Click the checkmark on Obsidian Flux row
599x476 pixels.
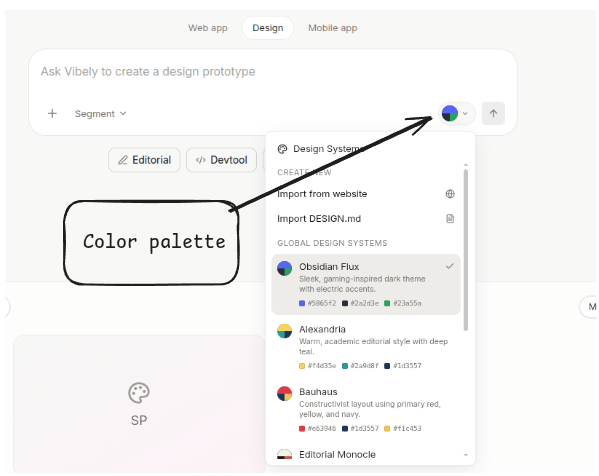click(x=450, y=266)
